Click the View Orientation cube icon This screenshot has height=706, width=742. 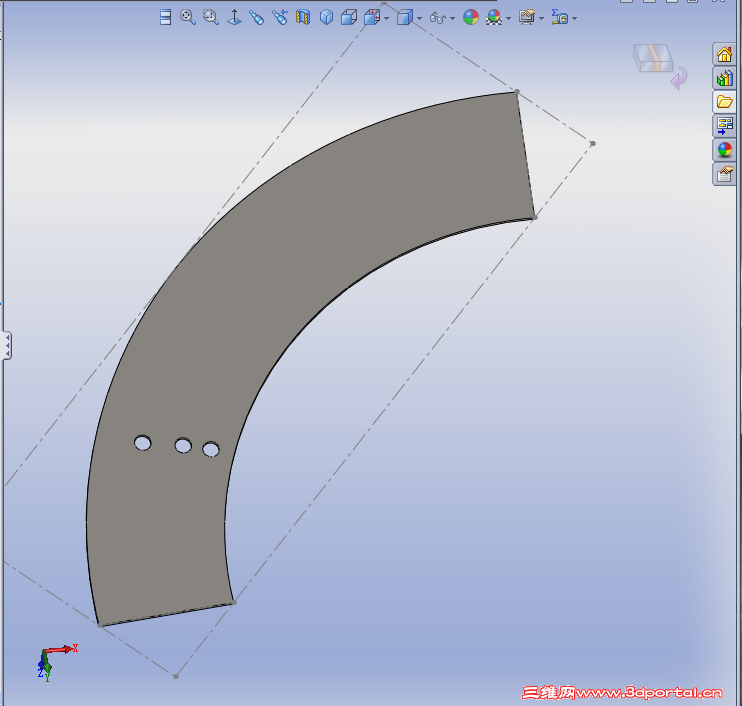point(405,18)
